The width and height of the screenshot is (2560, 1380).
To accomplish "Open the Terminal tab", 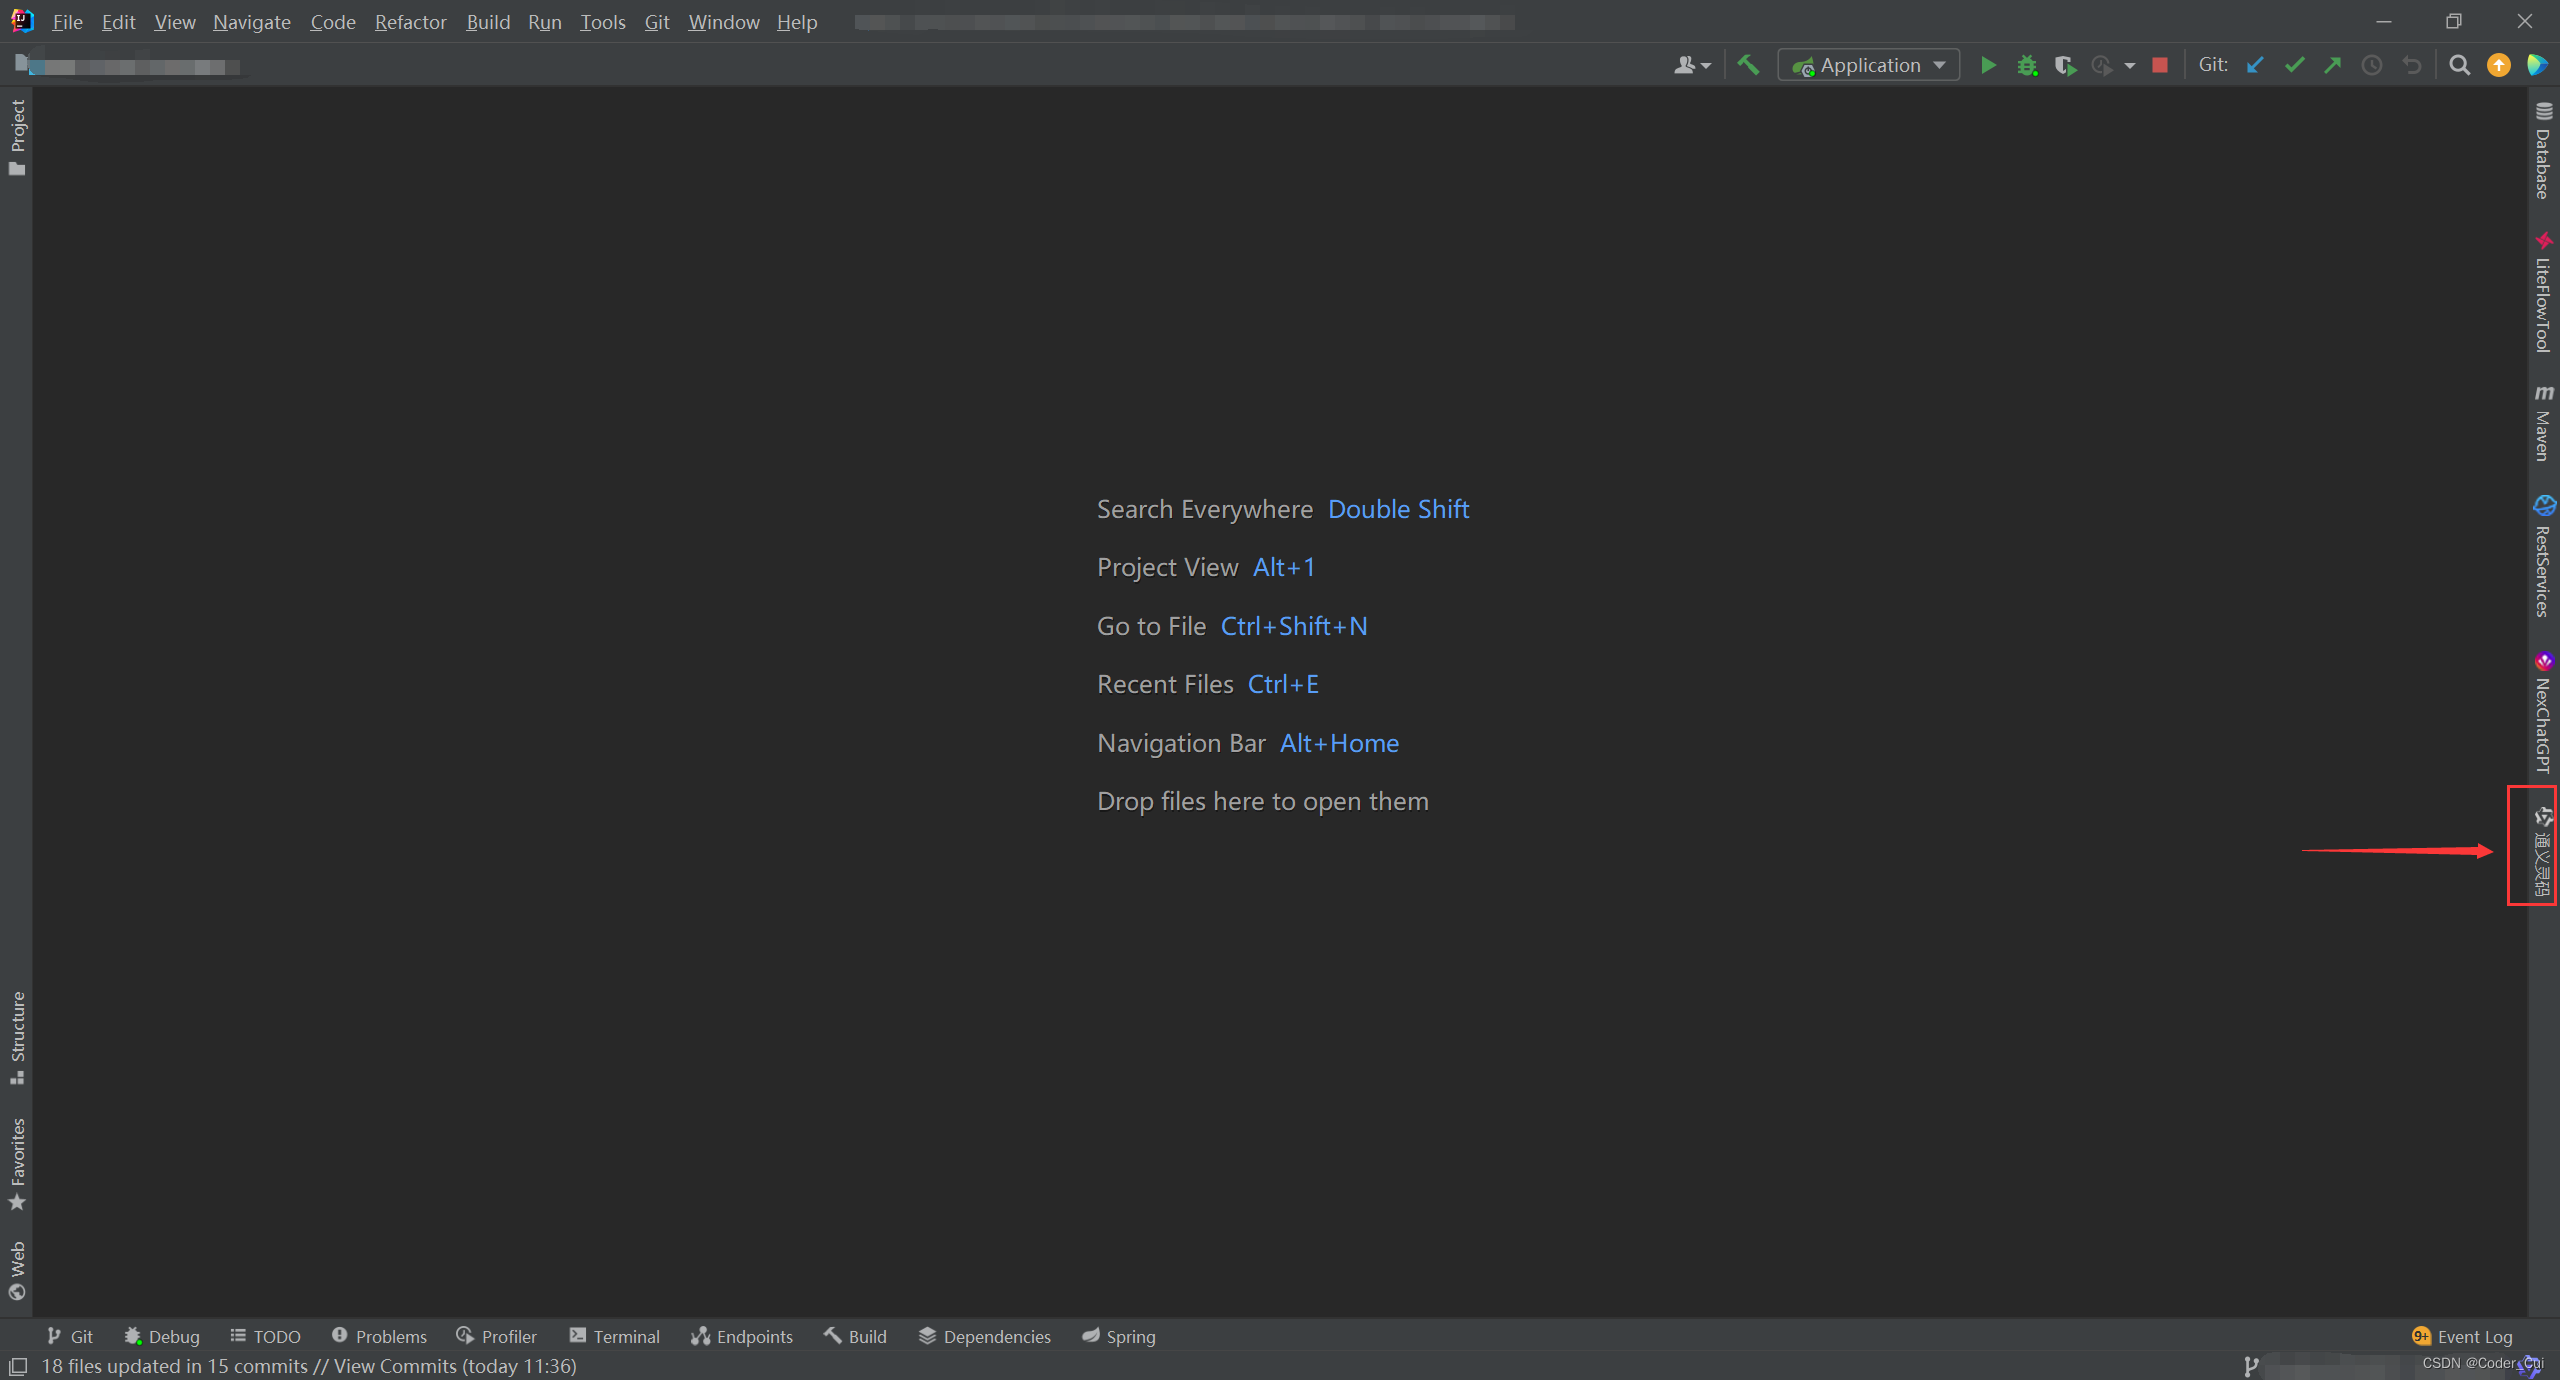I will pyautogui.click(x=614, y=1336).
